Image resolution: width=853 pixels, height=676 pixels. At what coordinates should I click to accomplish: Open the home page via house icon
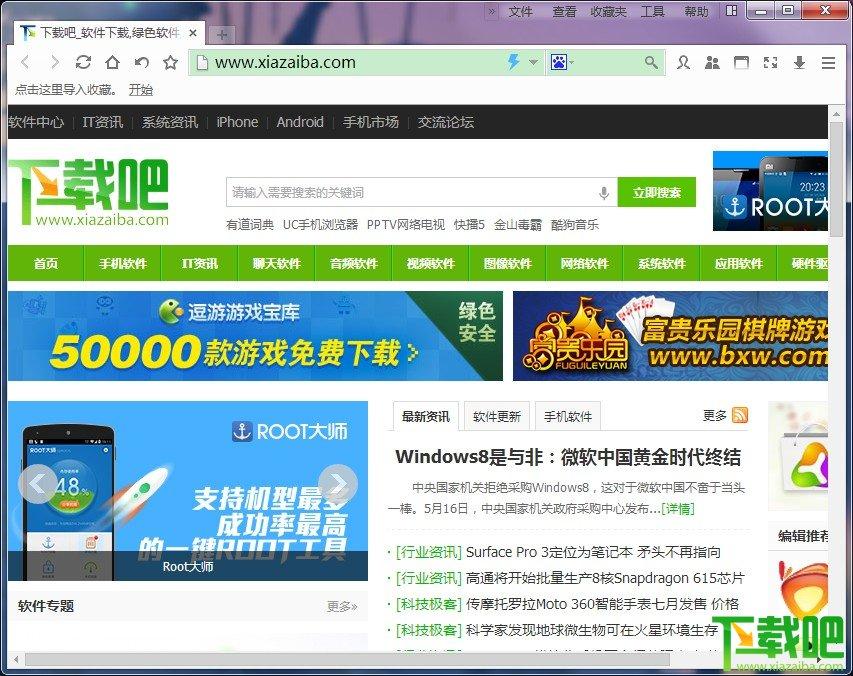click(x=113, y=63)
